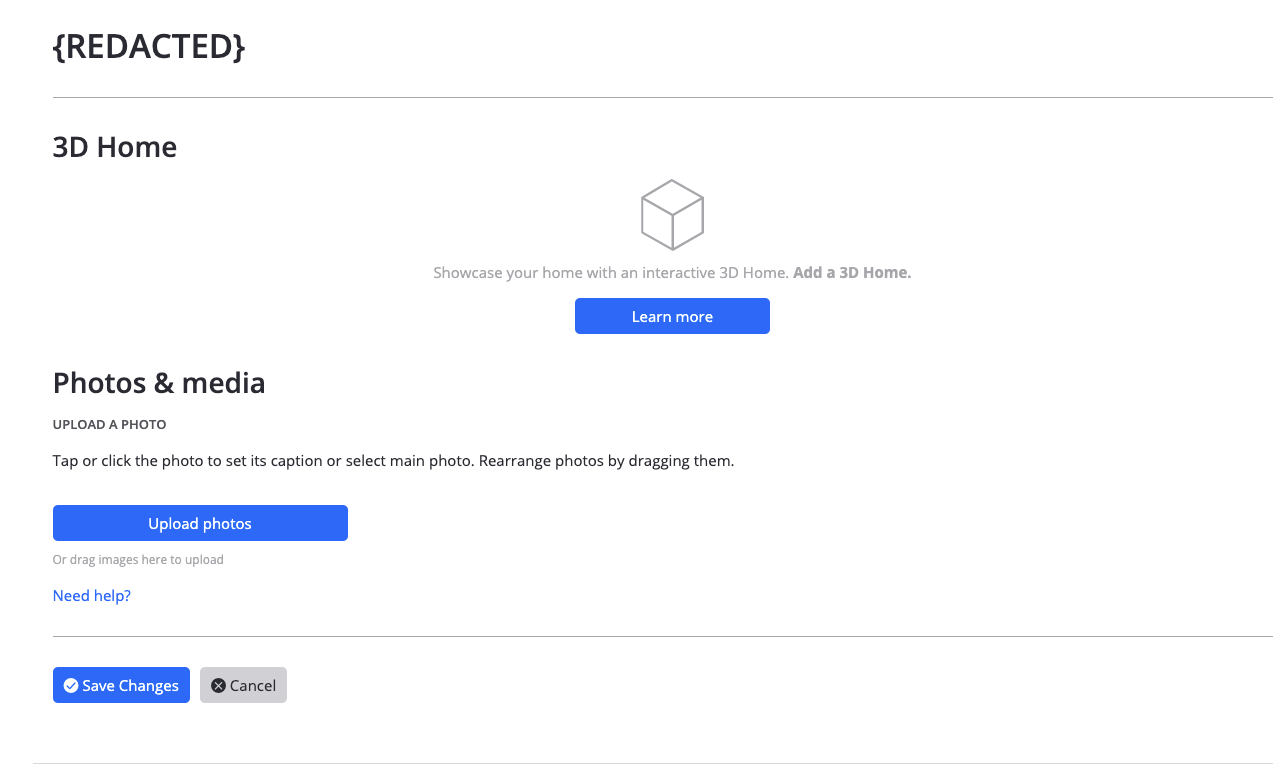This screenshot has width=1273, height=764.
Task: Cancel editing with the Cancel button
Action: tap(243, 685)
